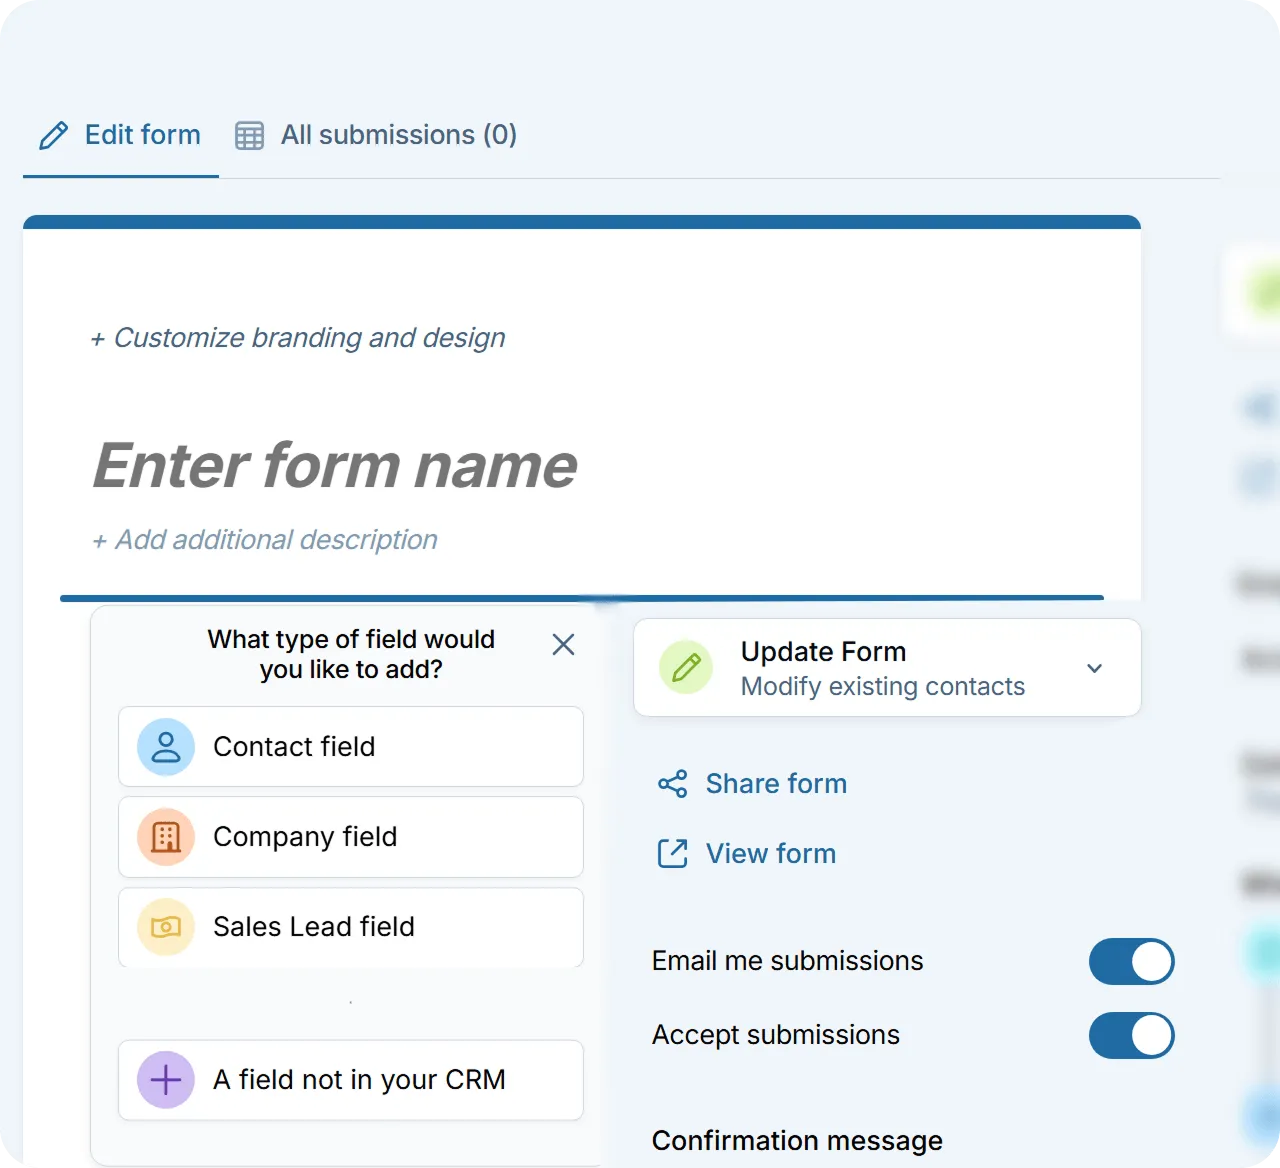Click the purple plus icon for custom field
The width and height of the screenshot is (1280, 1168).
pos(166,1080)
